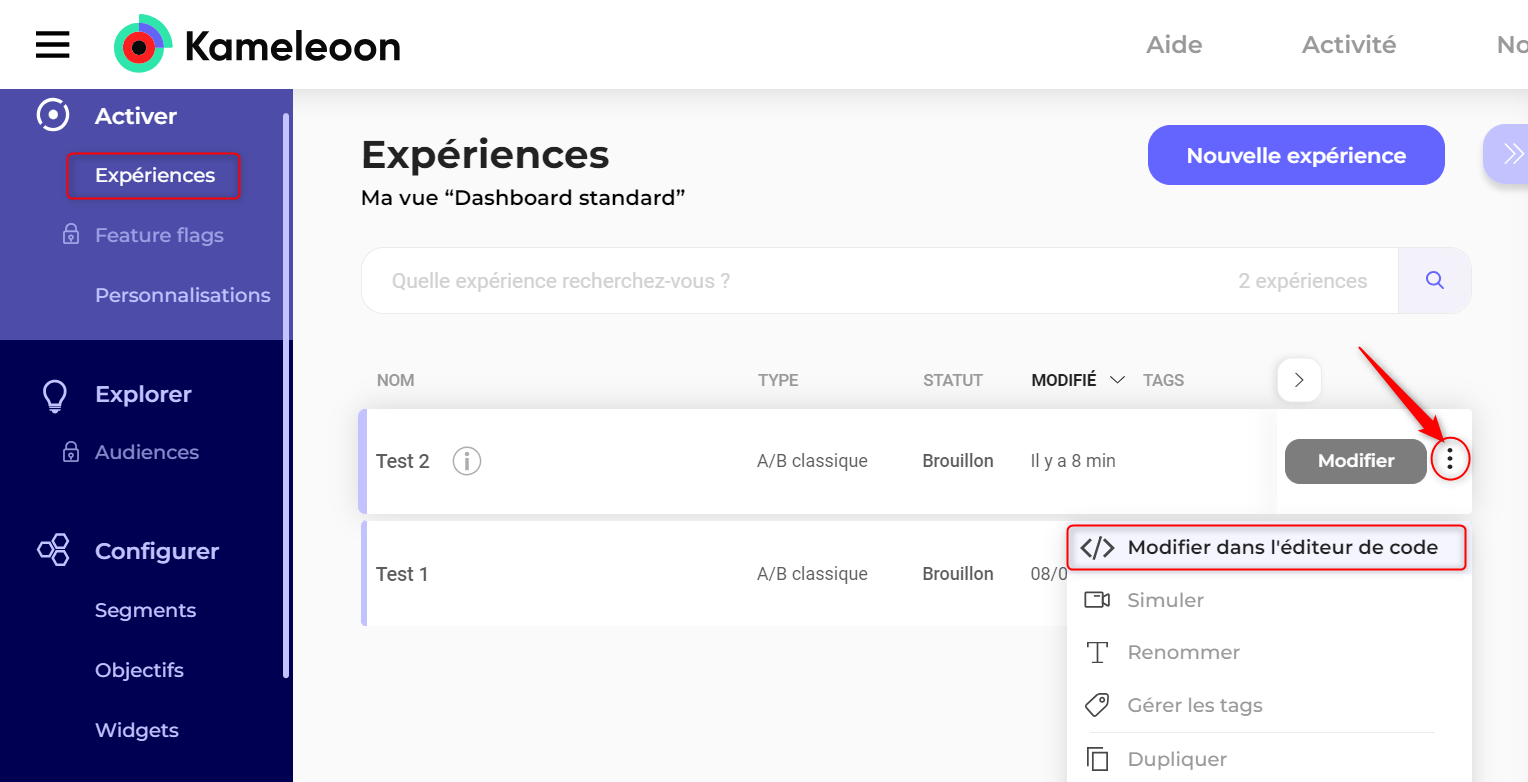This screenshot has height=782, width=1528.
Task: Open Segments in the Configurer section
Action: click(x=145, y=610)
